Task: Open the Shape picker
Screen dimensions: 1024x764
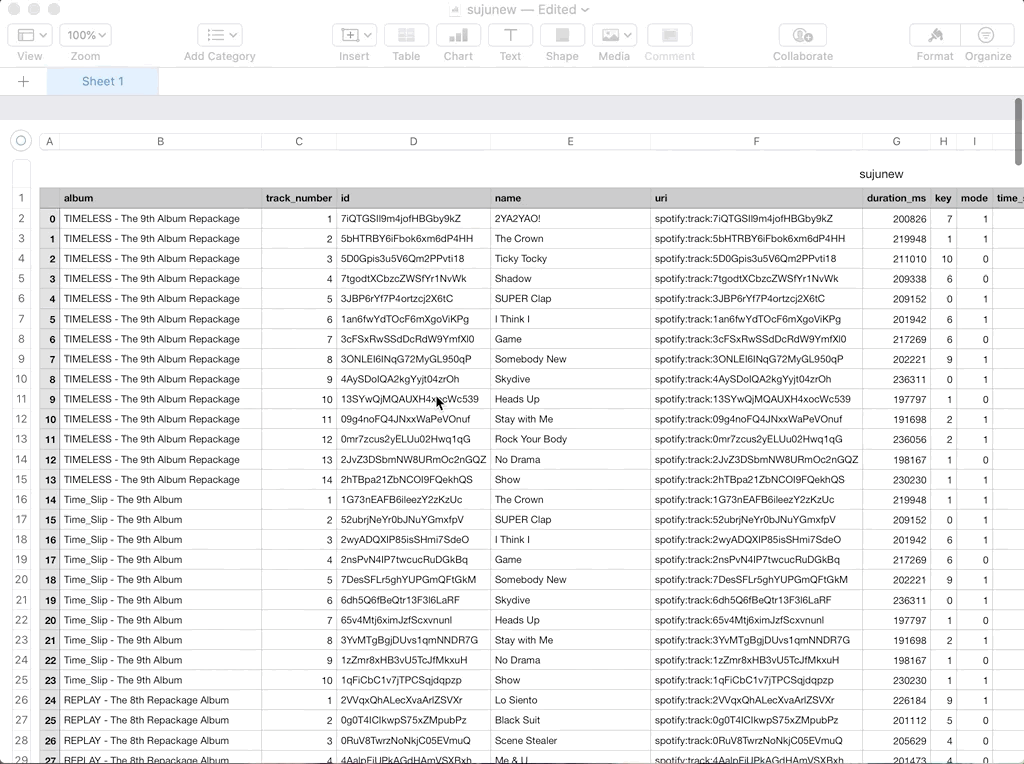Action: tap(562, 35)
